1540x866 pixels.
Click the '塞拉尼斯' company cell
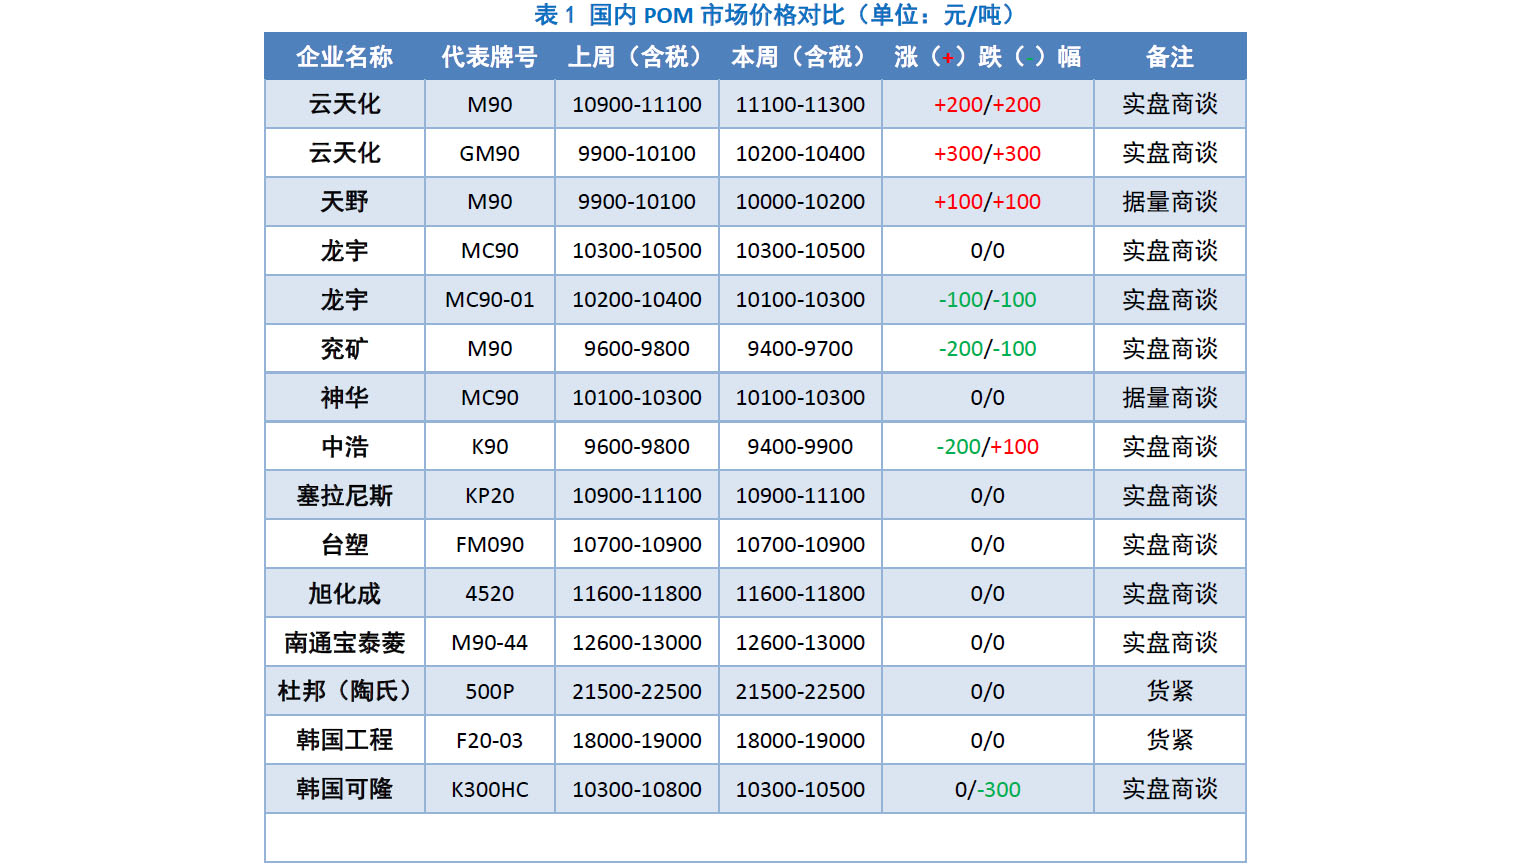click(345, 496)
